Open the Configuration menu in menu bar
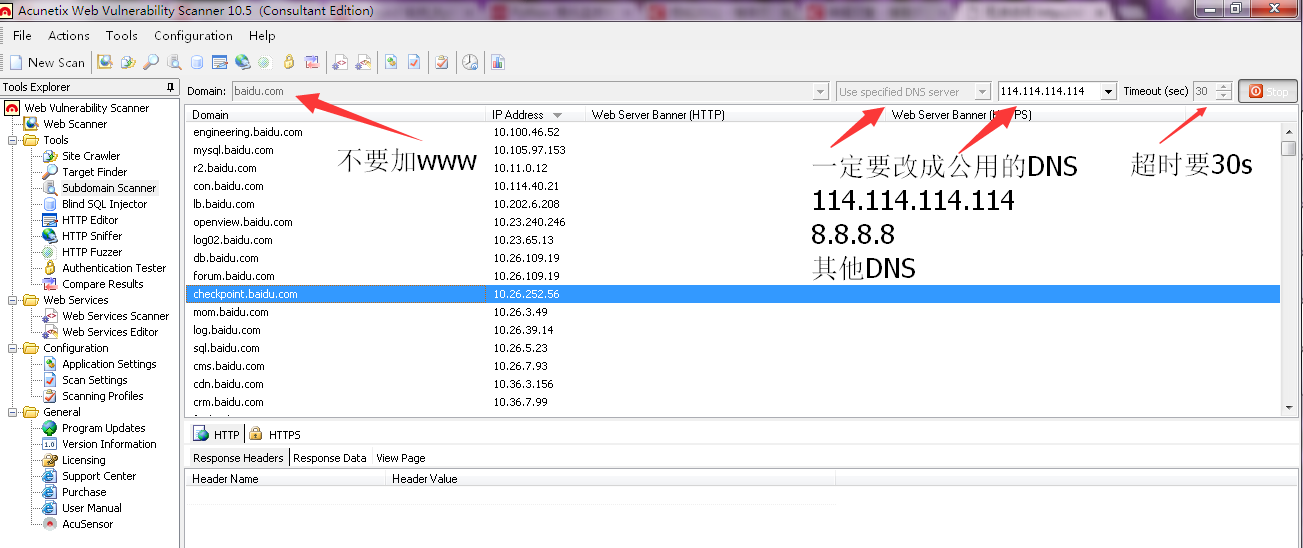The height and width of the screenshot is (548, 1303). pyautogui.click(x=193, y=35)
